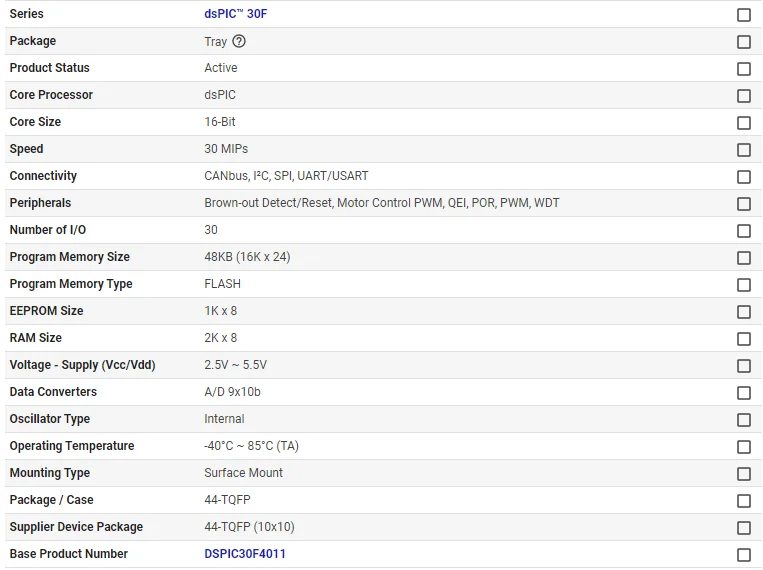This screenshot has height=570, width=763.
Task: Click the 'Supplier Device Package' label
Action: 76,527
